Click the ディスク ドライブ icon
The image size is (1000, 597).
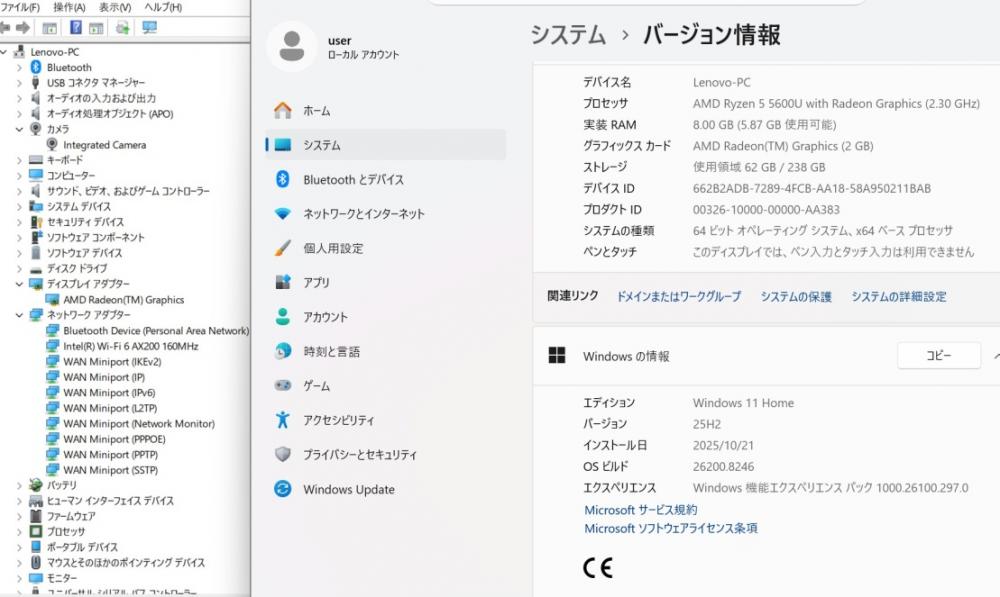click(36, 269)
